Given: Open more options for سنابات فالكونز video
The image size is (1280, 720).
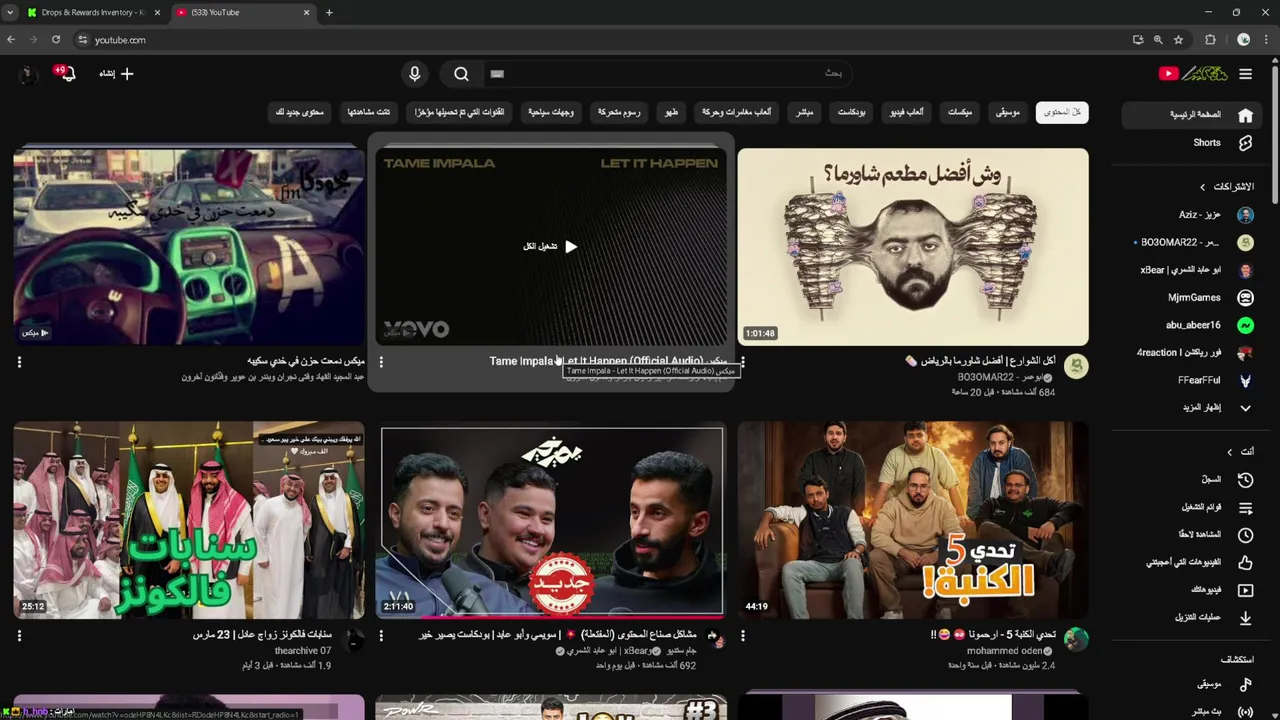Looking at the screenshot, I should 19,635.
